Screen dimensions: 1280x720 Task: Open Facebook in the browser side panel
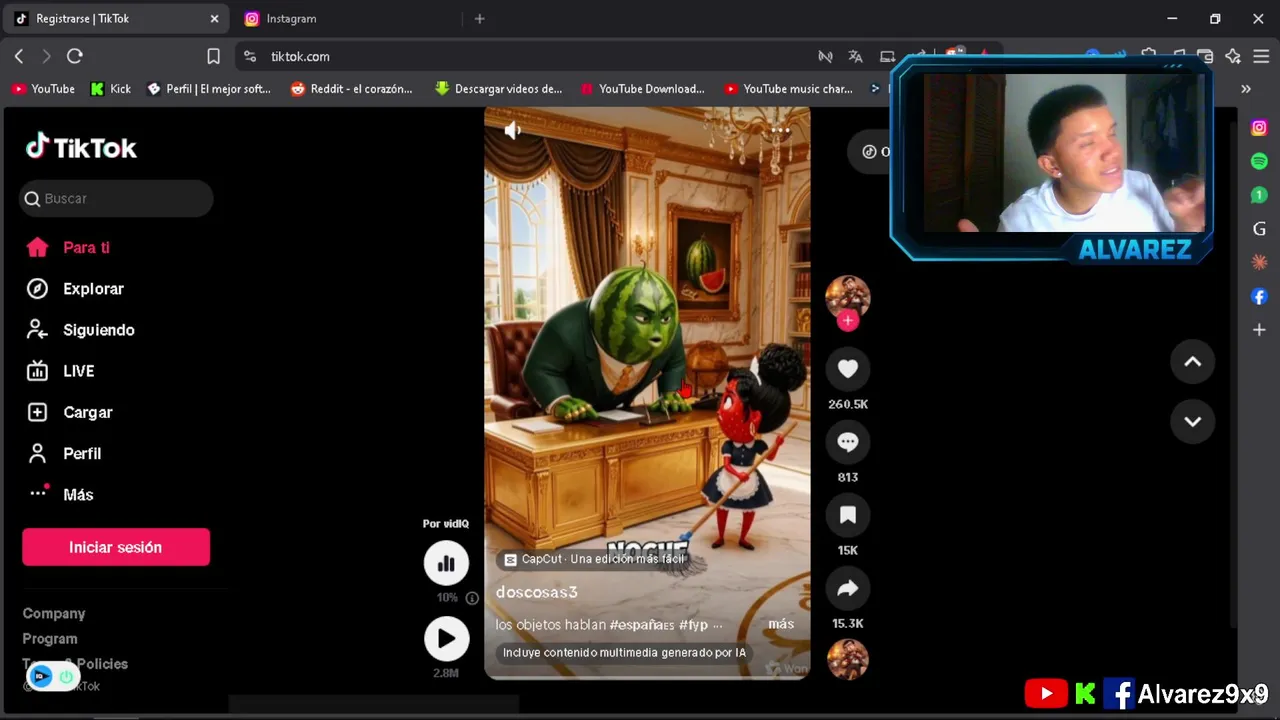coord(1259,296)
